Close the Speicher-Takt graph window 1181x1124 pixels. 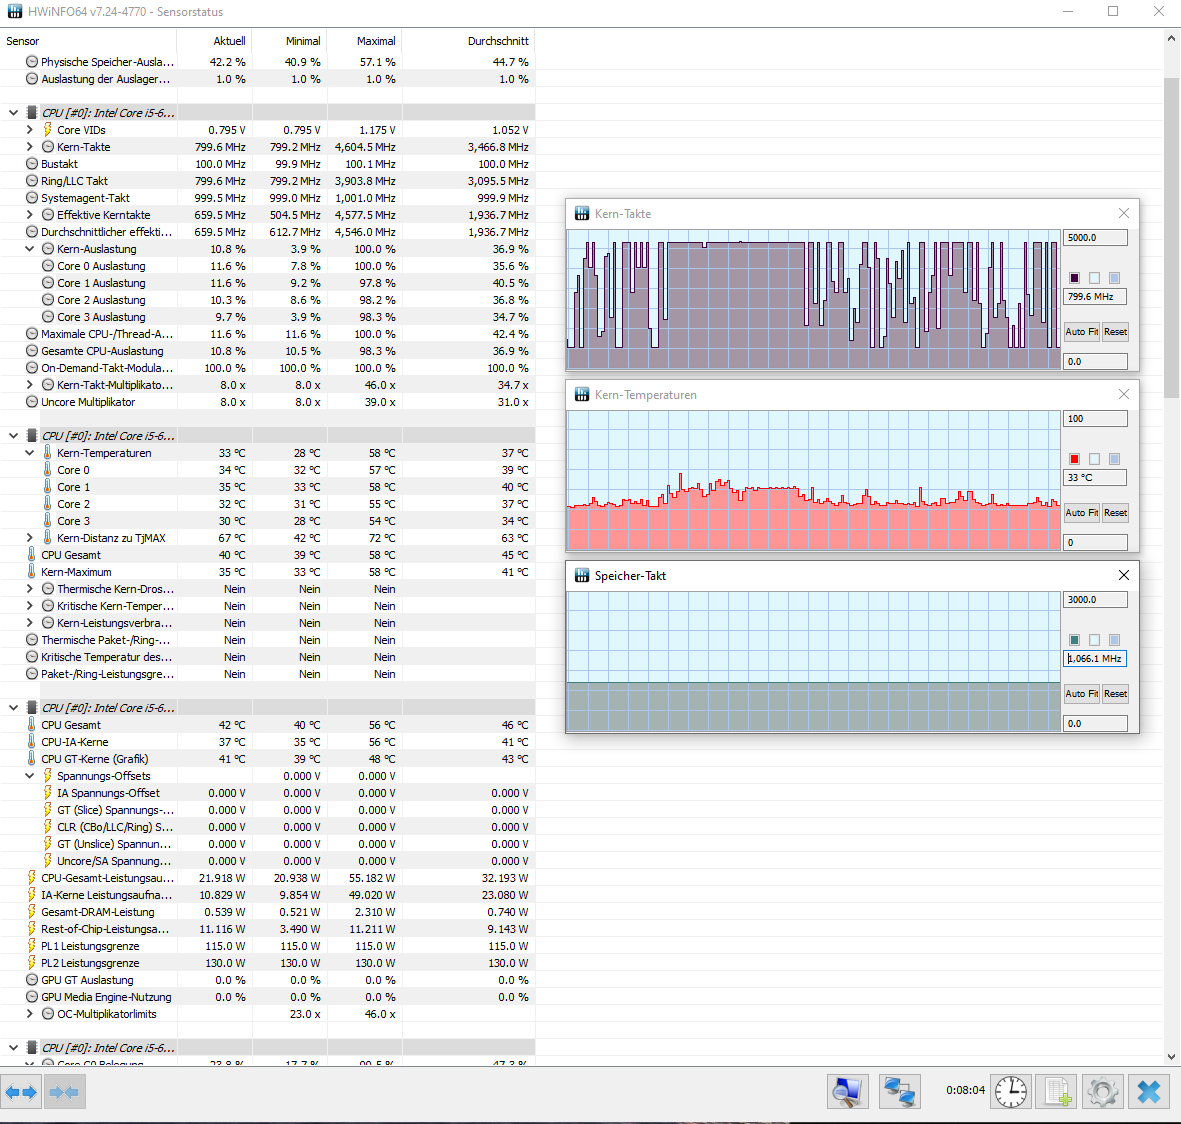tap(1124, 576)
